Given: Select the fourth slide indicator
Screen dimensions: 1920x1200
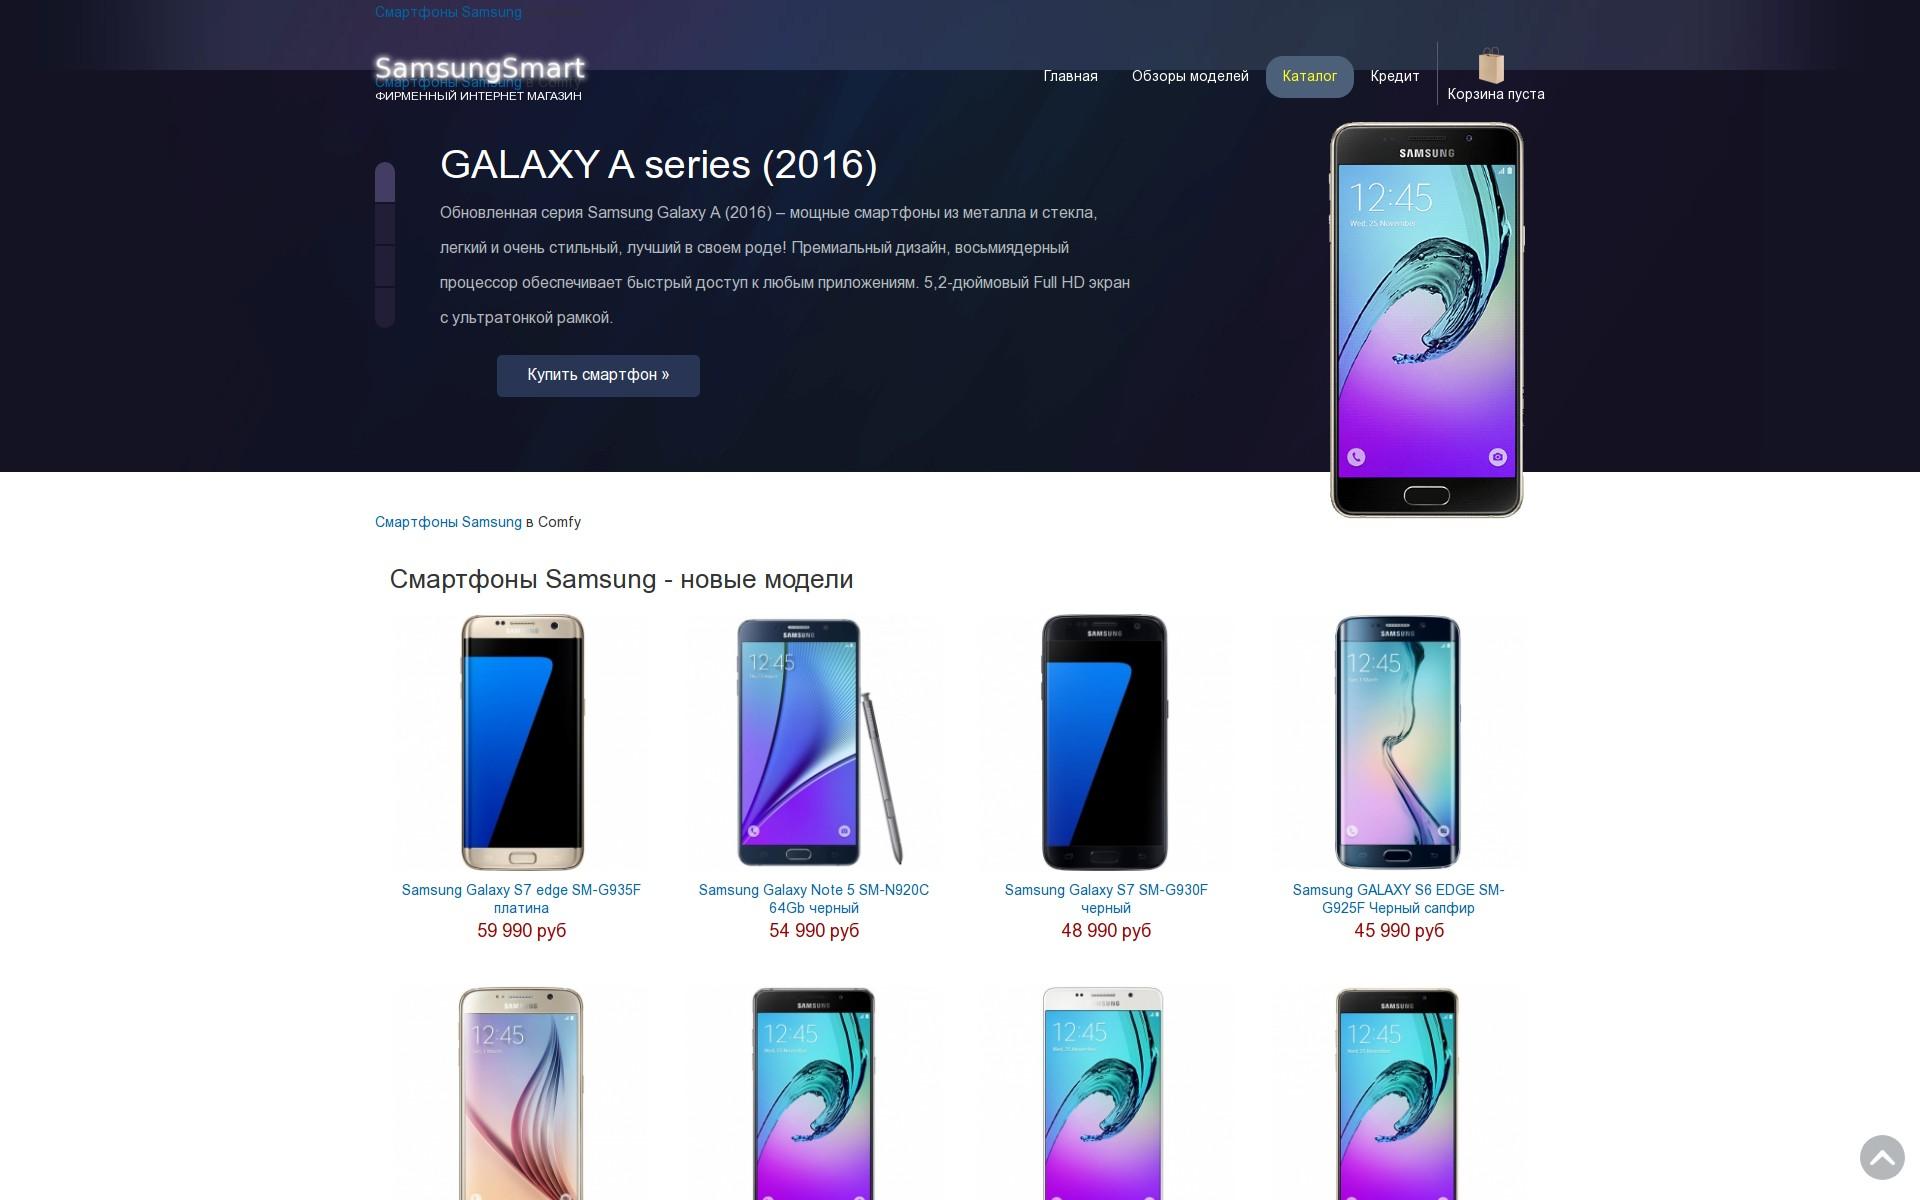Looking at the screenshot, I should [385, 307].
